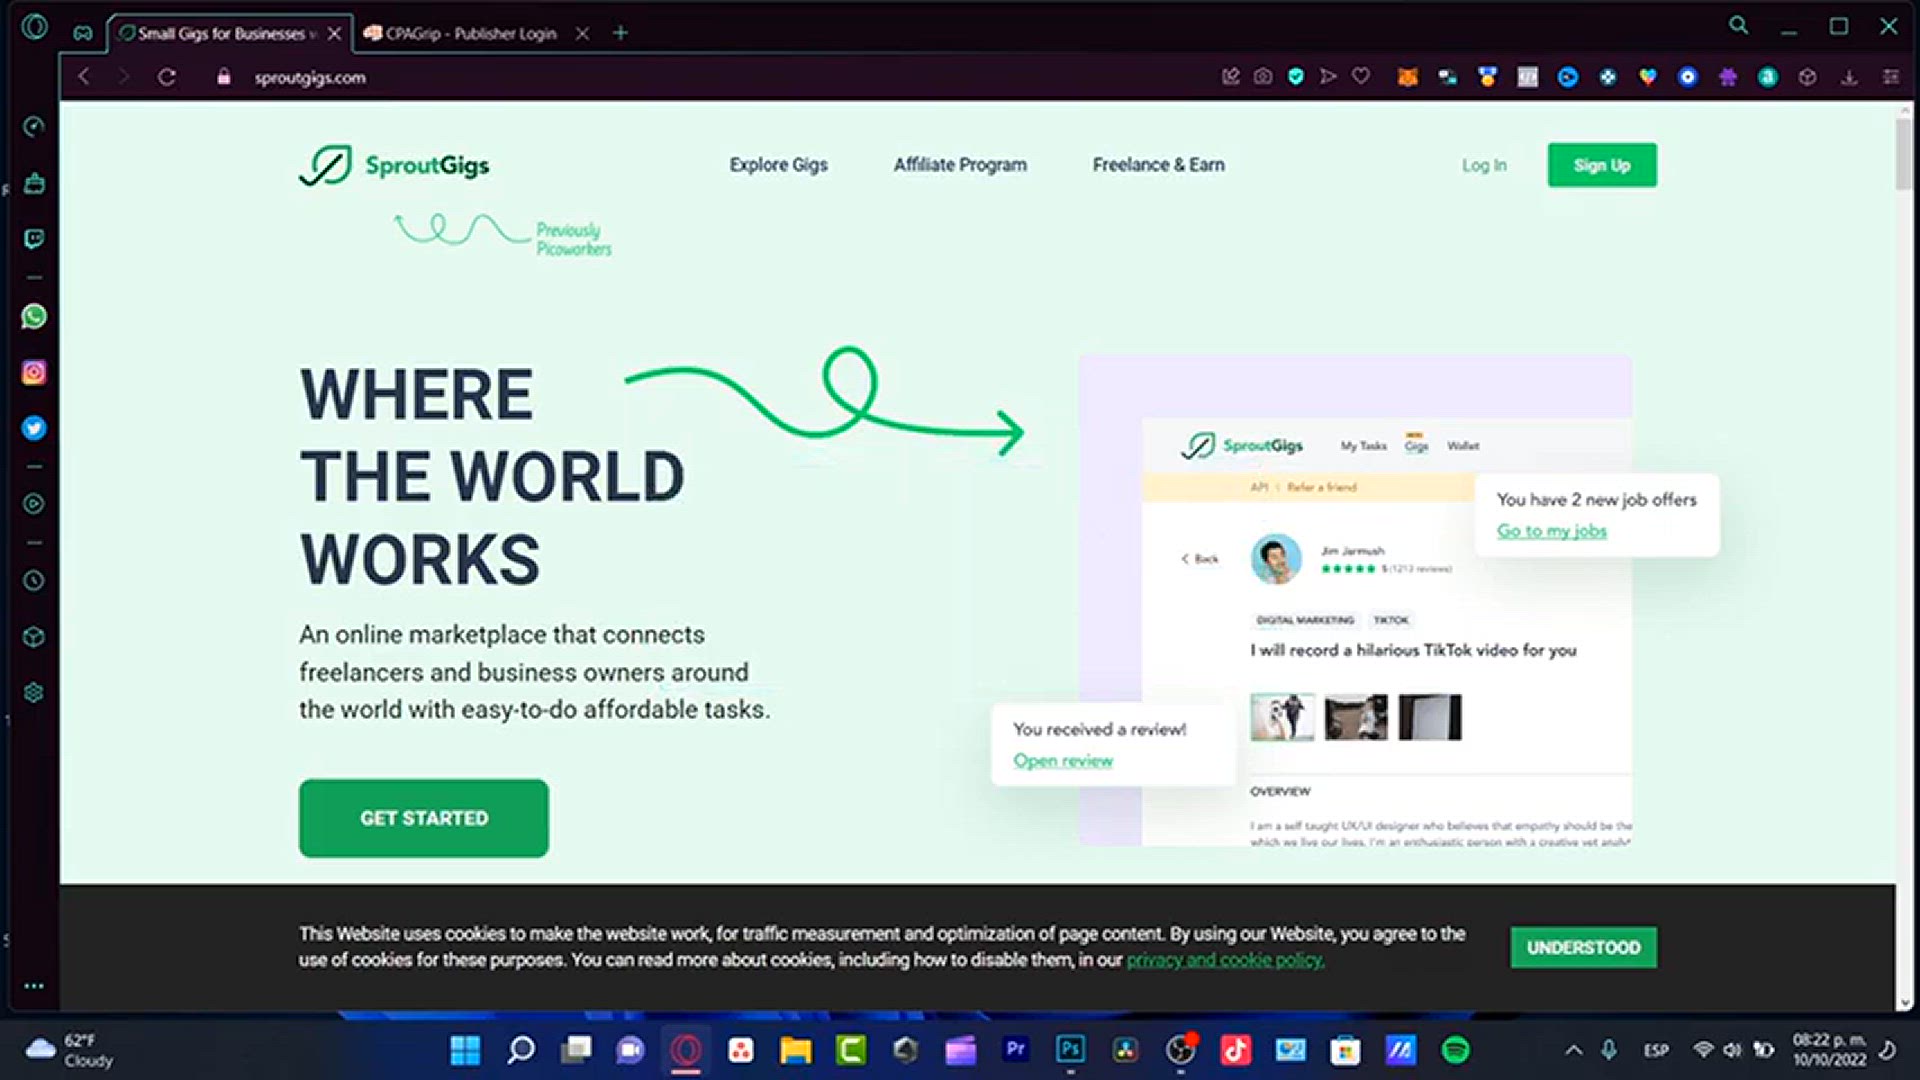Click the GX Corner gamepad icon

83,33
